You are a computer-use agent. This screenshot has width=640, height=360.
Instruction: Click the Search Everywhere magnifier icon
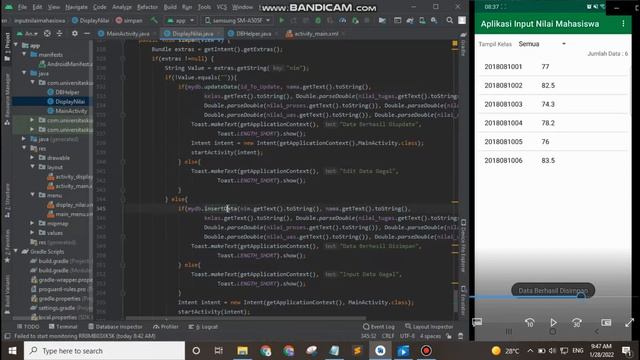click(x=449, y=20)
